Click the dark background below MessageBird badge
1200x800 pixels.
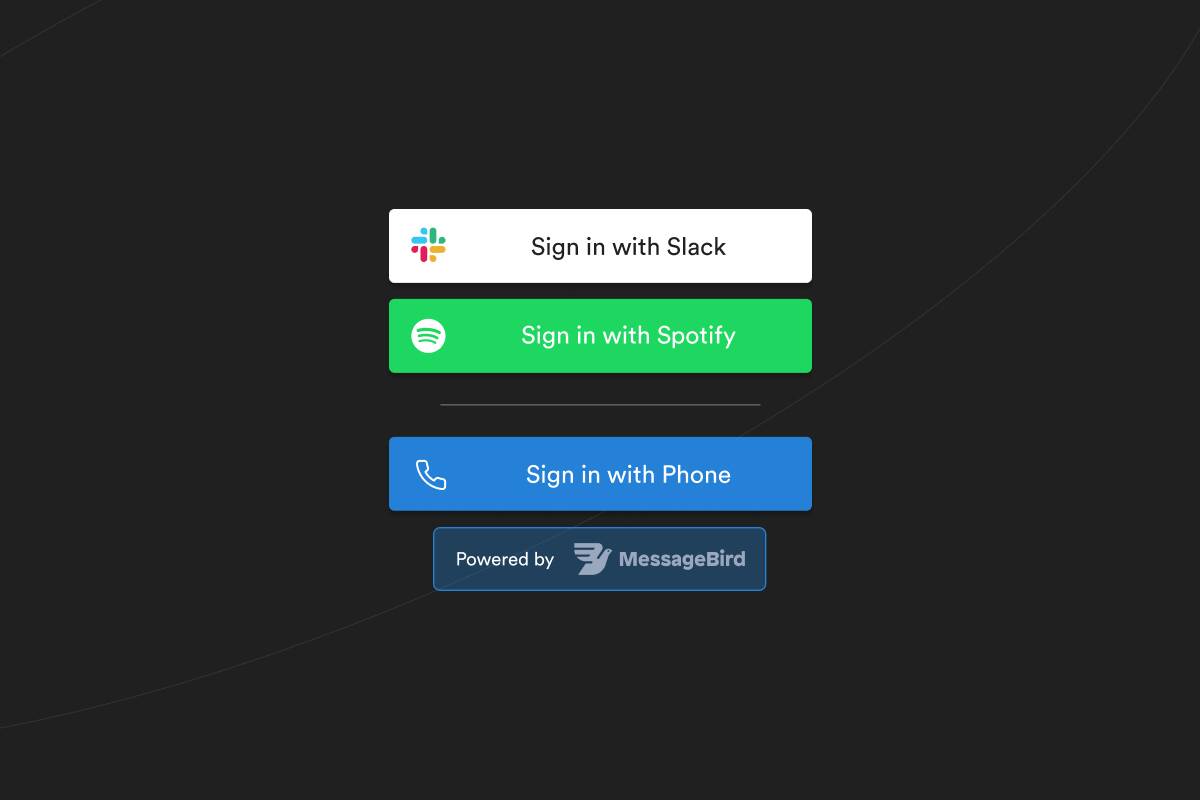(x=600, y=690)
